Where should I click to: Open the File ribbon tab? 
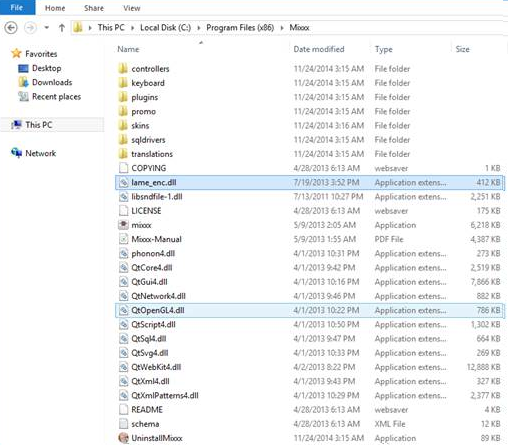pos(17,8)
